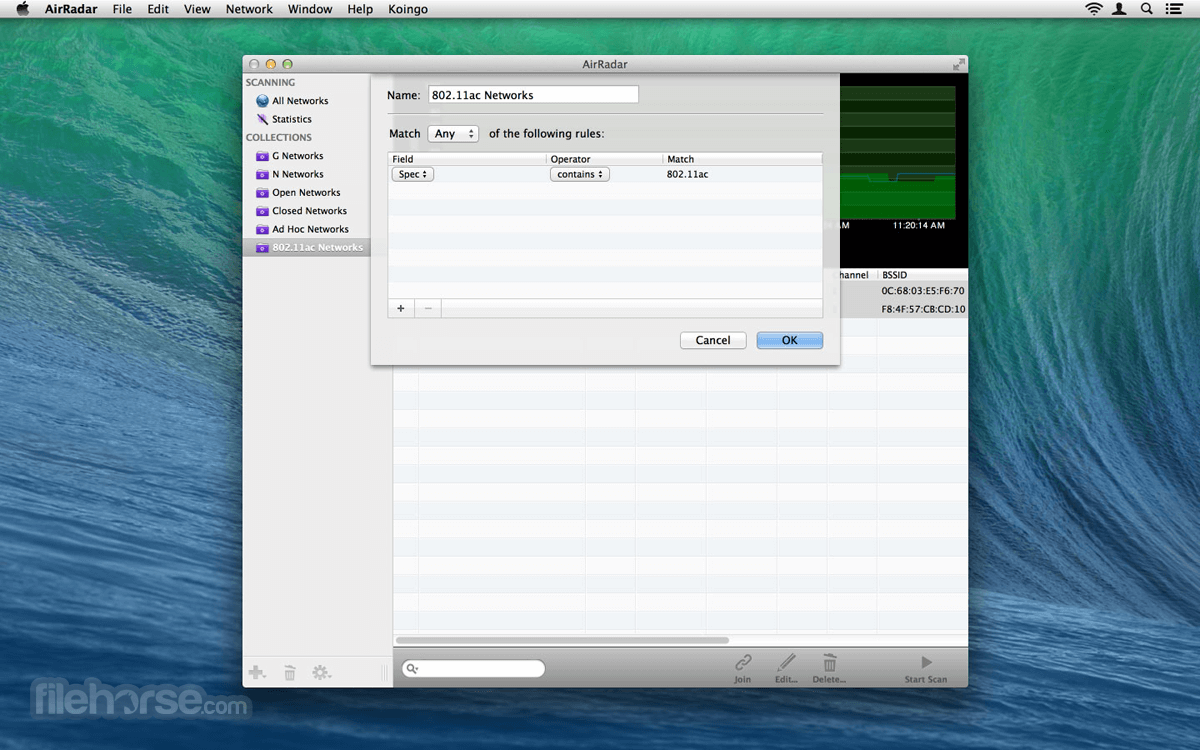
Task: Open Notification Center list icon
Action: (1174, 9)
